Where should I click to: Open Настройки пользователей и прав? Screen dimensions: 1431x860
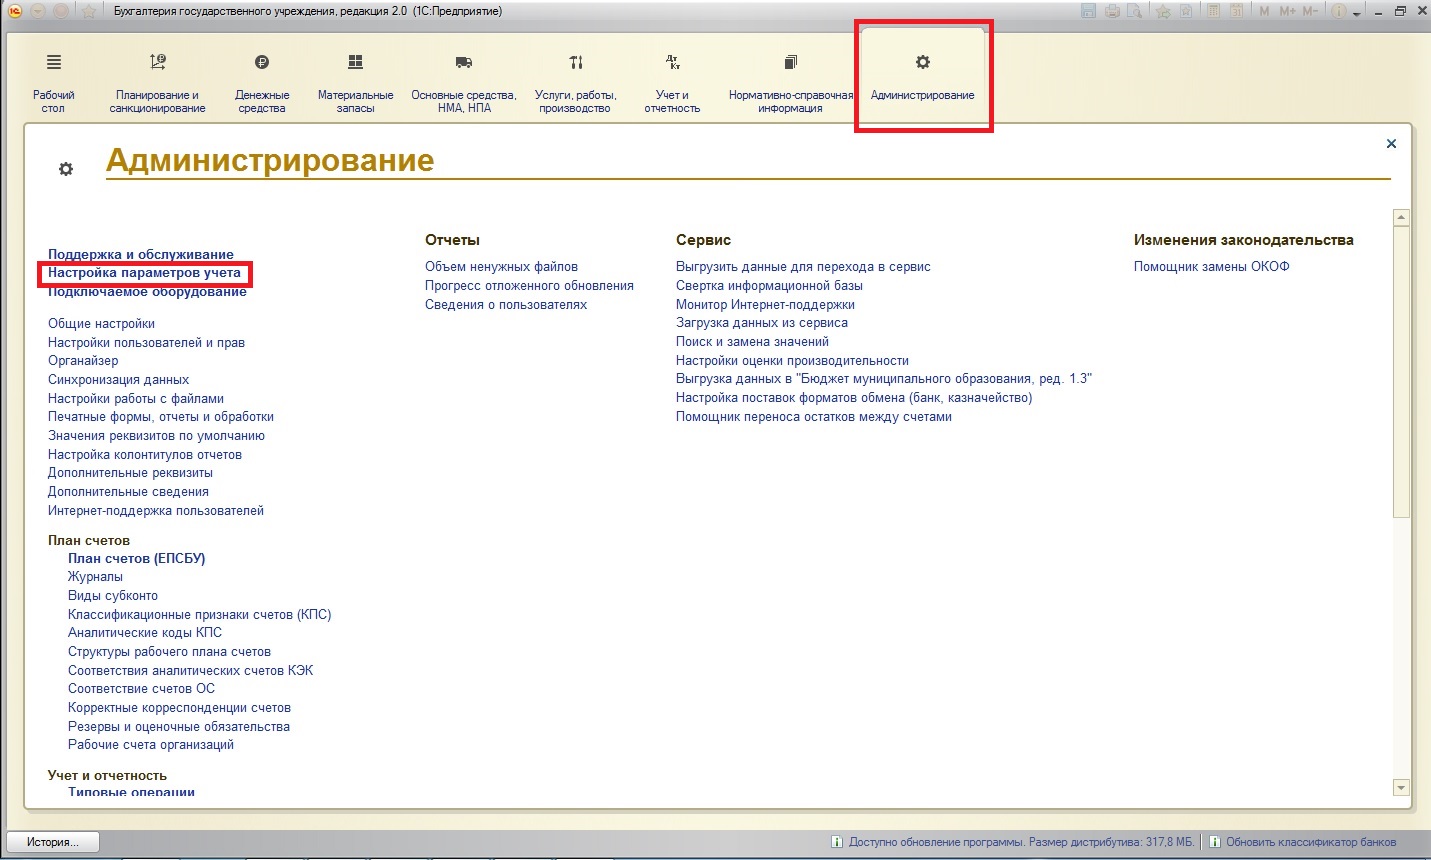pyautogui.click(x=146, y=342)
